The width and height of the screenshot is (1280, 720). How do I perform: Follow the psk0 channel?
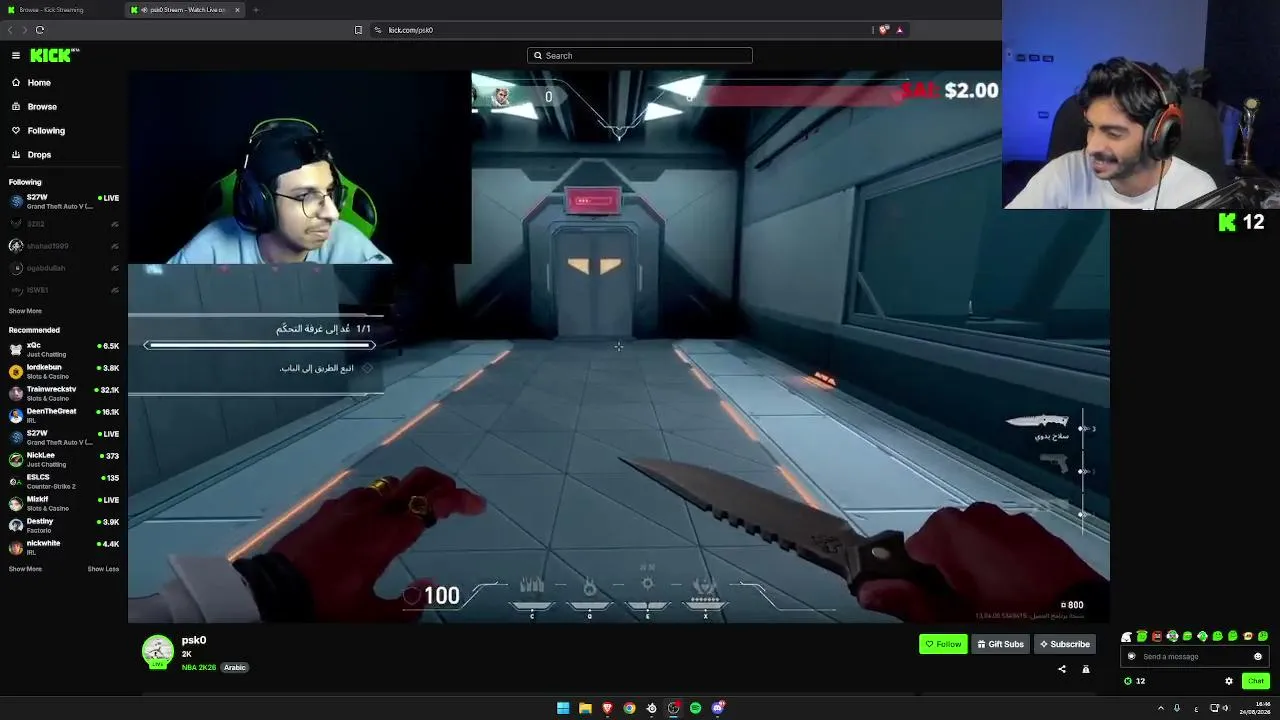point(943,644)
